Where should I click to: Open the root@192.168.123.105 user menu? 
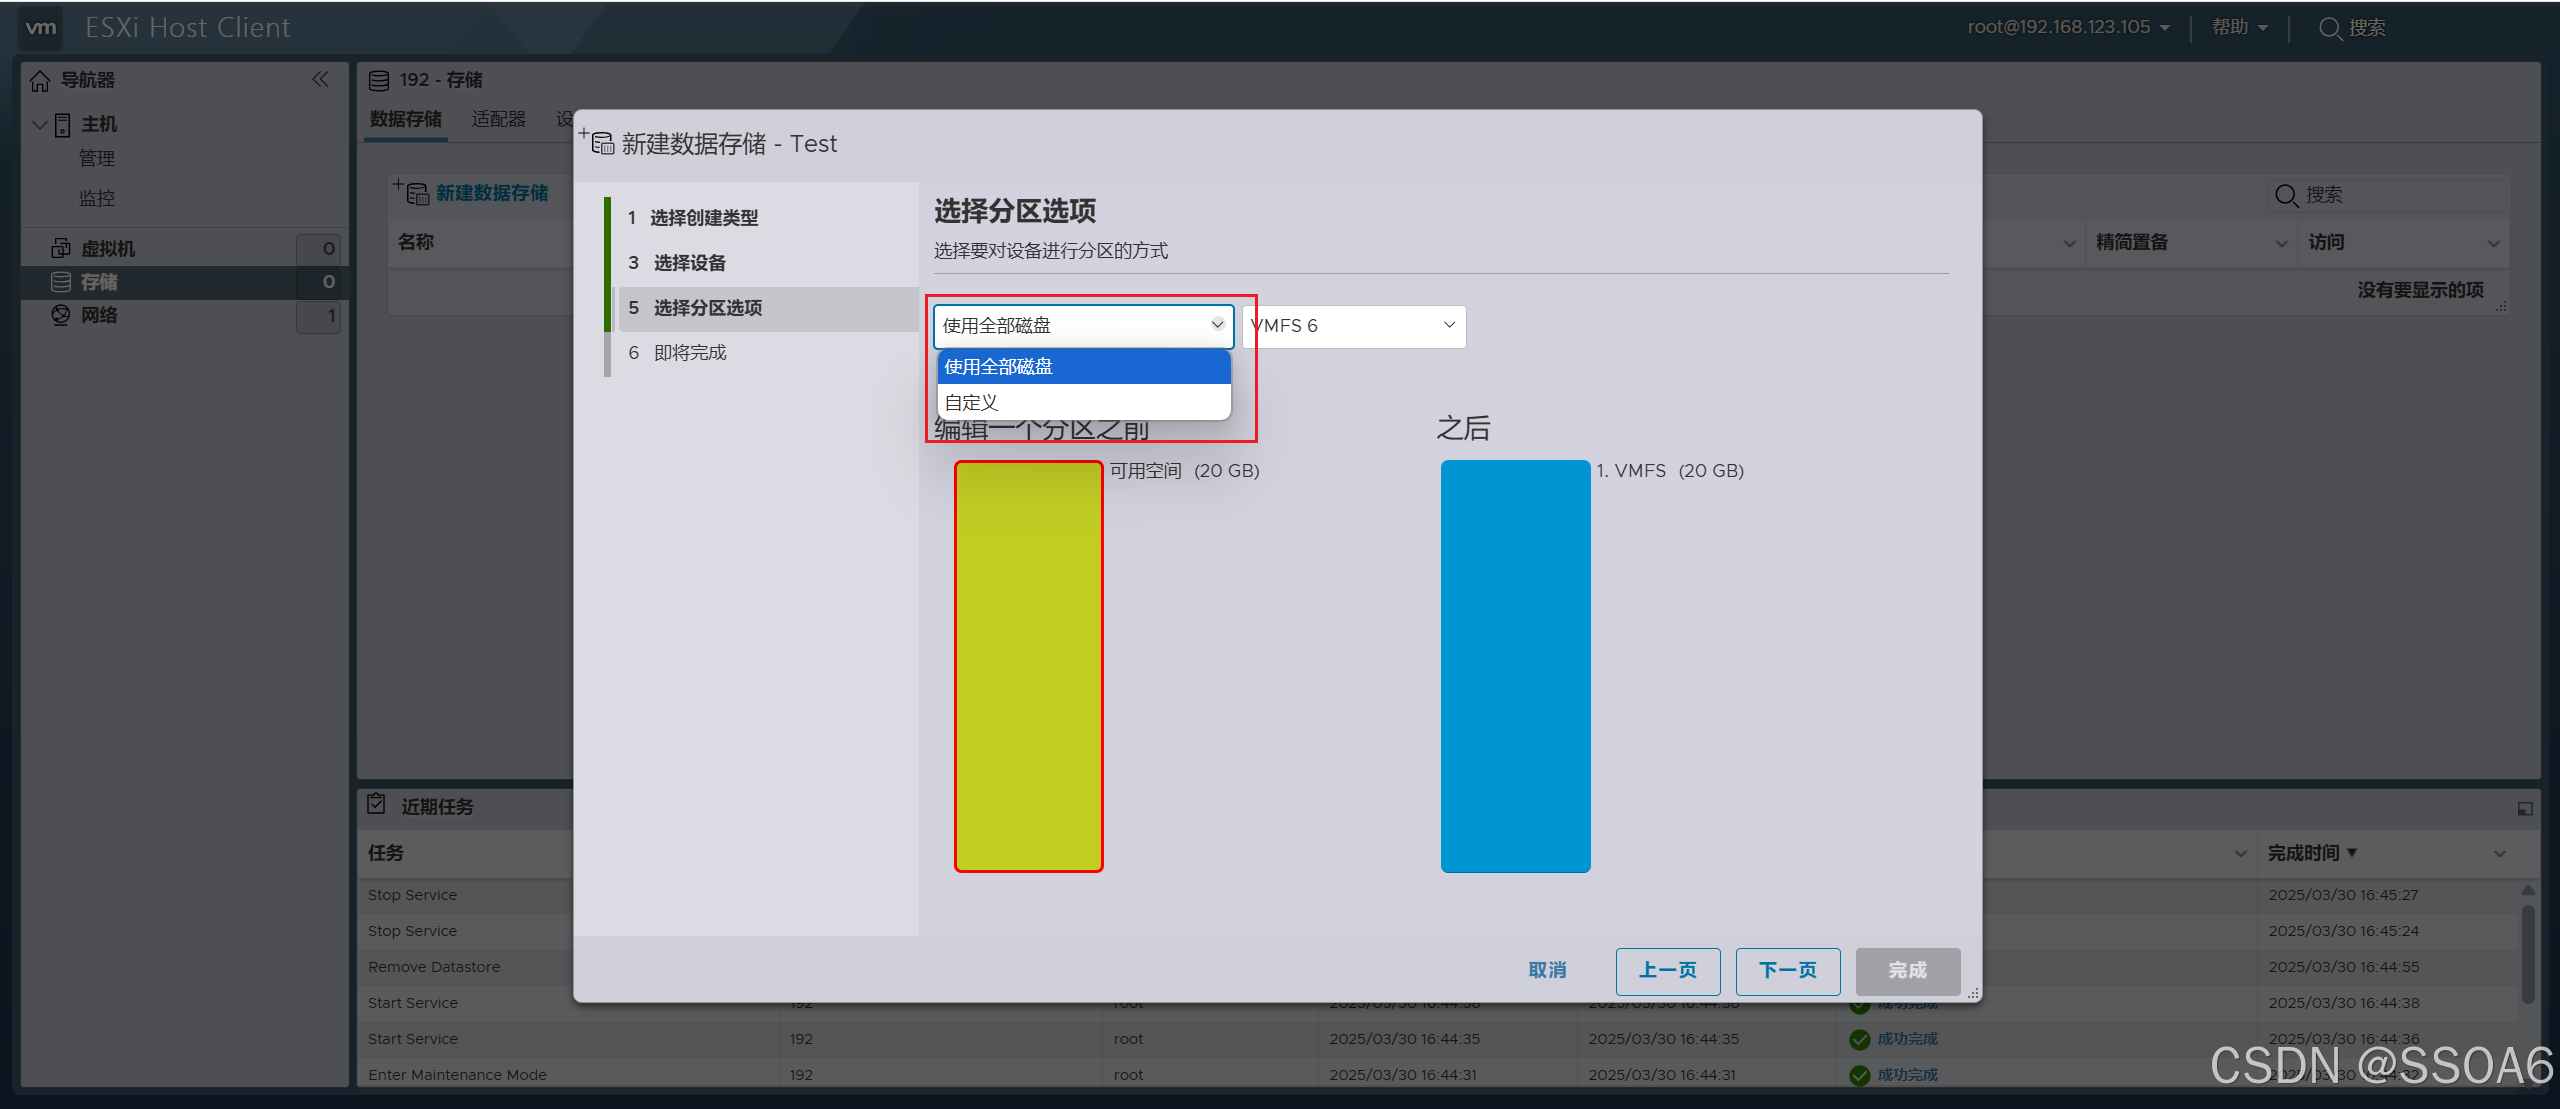pyautogui.click(x=2068, y=28)
